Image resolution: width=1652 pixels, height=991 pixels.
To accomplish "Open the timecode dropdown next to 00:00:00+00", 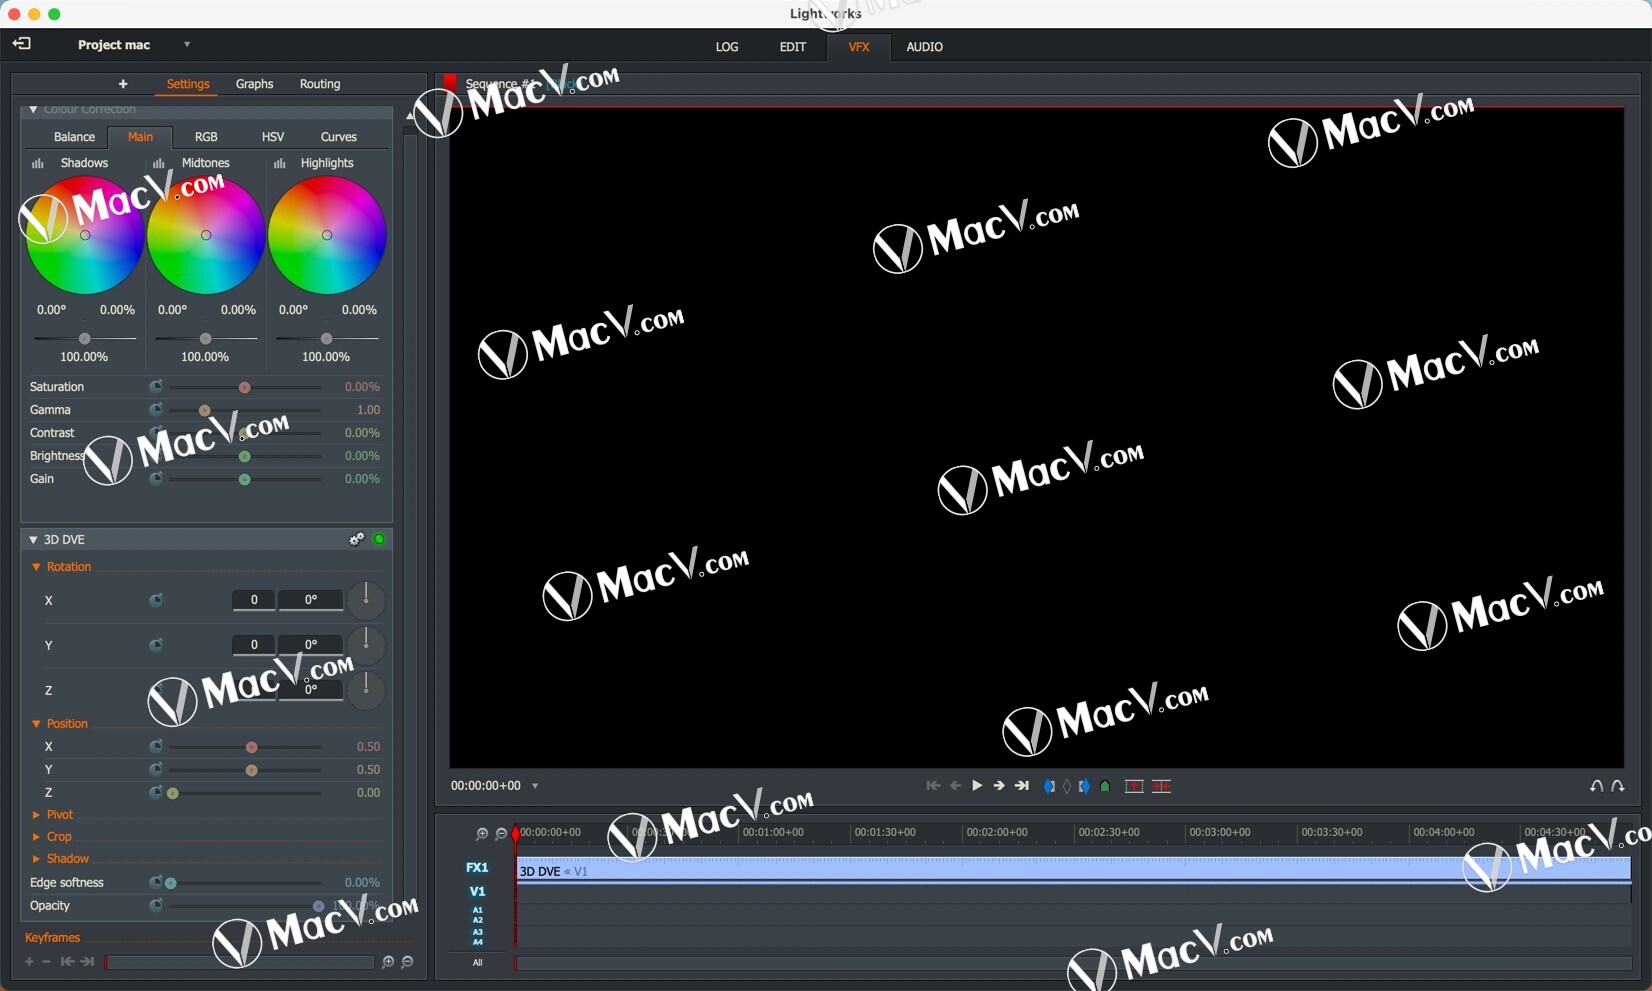I will 535,786.
